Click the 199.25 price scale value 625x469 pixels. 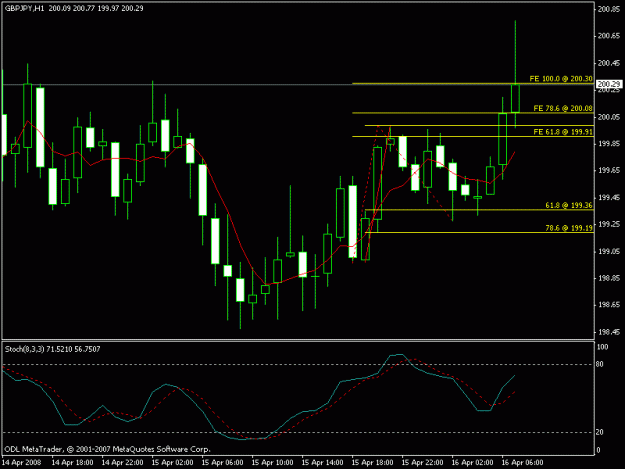point(609,224)
